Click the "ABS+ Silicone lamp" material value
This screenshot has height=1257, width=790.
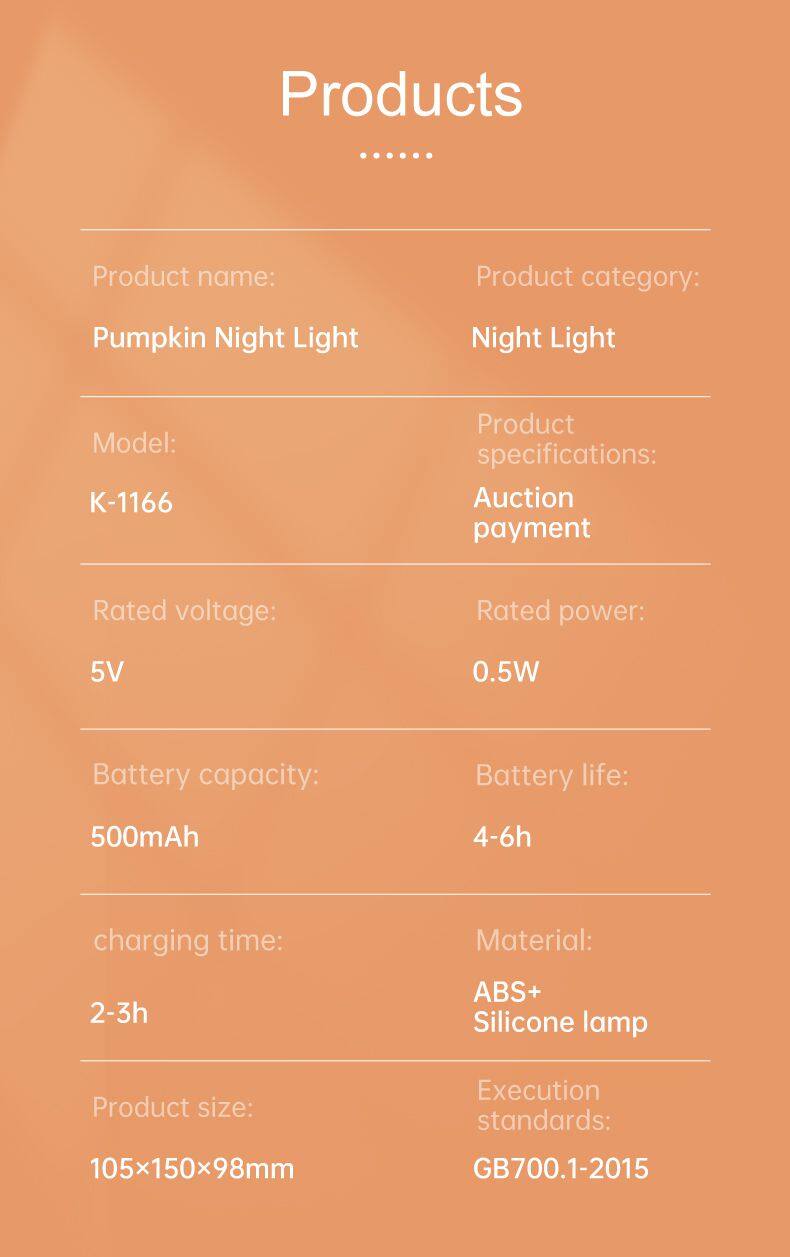[x=560, y=1007]
